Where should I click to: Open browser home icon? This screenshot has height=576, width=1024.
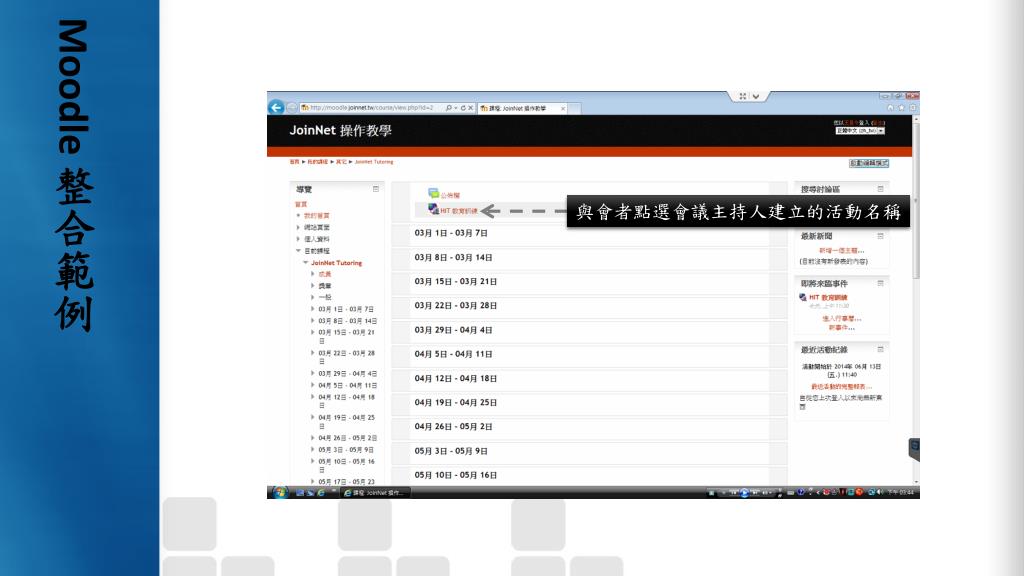coord(890,107)
